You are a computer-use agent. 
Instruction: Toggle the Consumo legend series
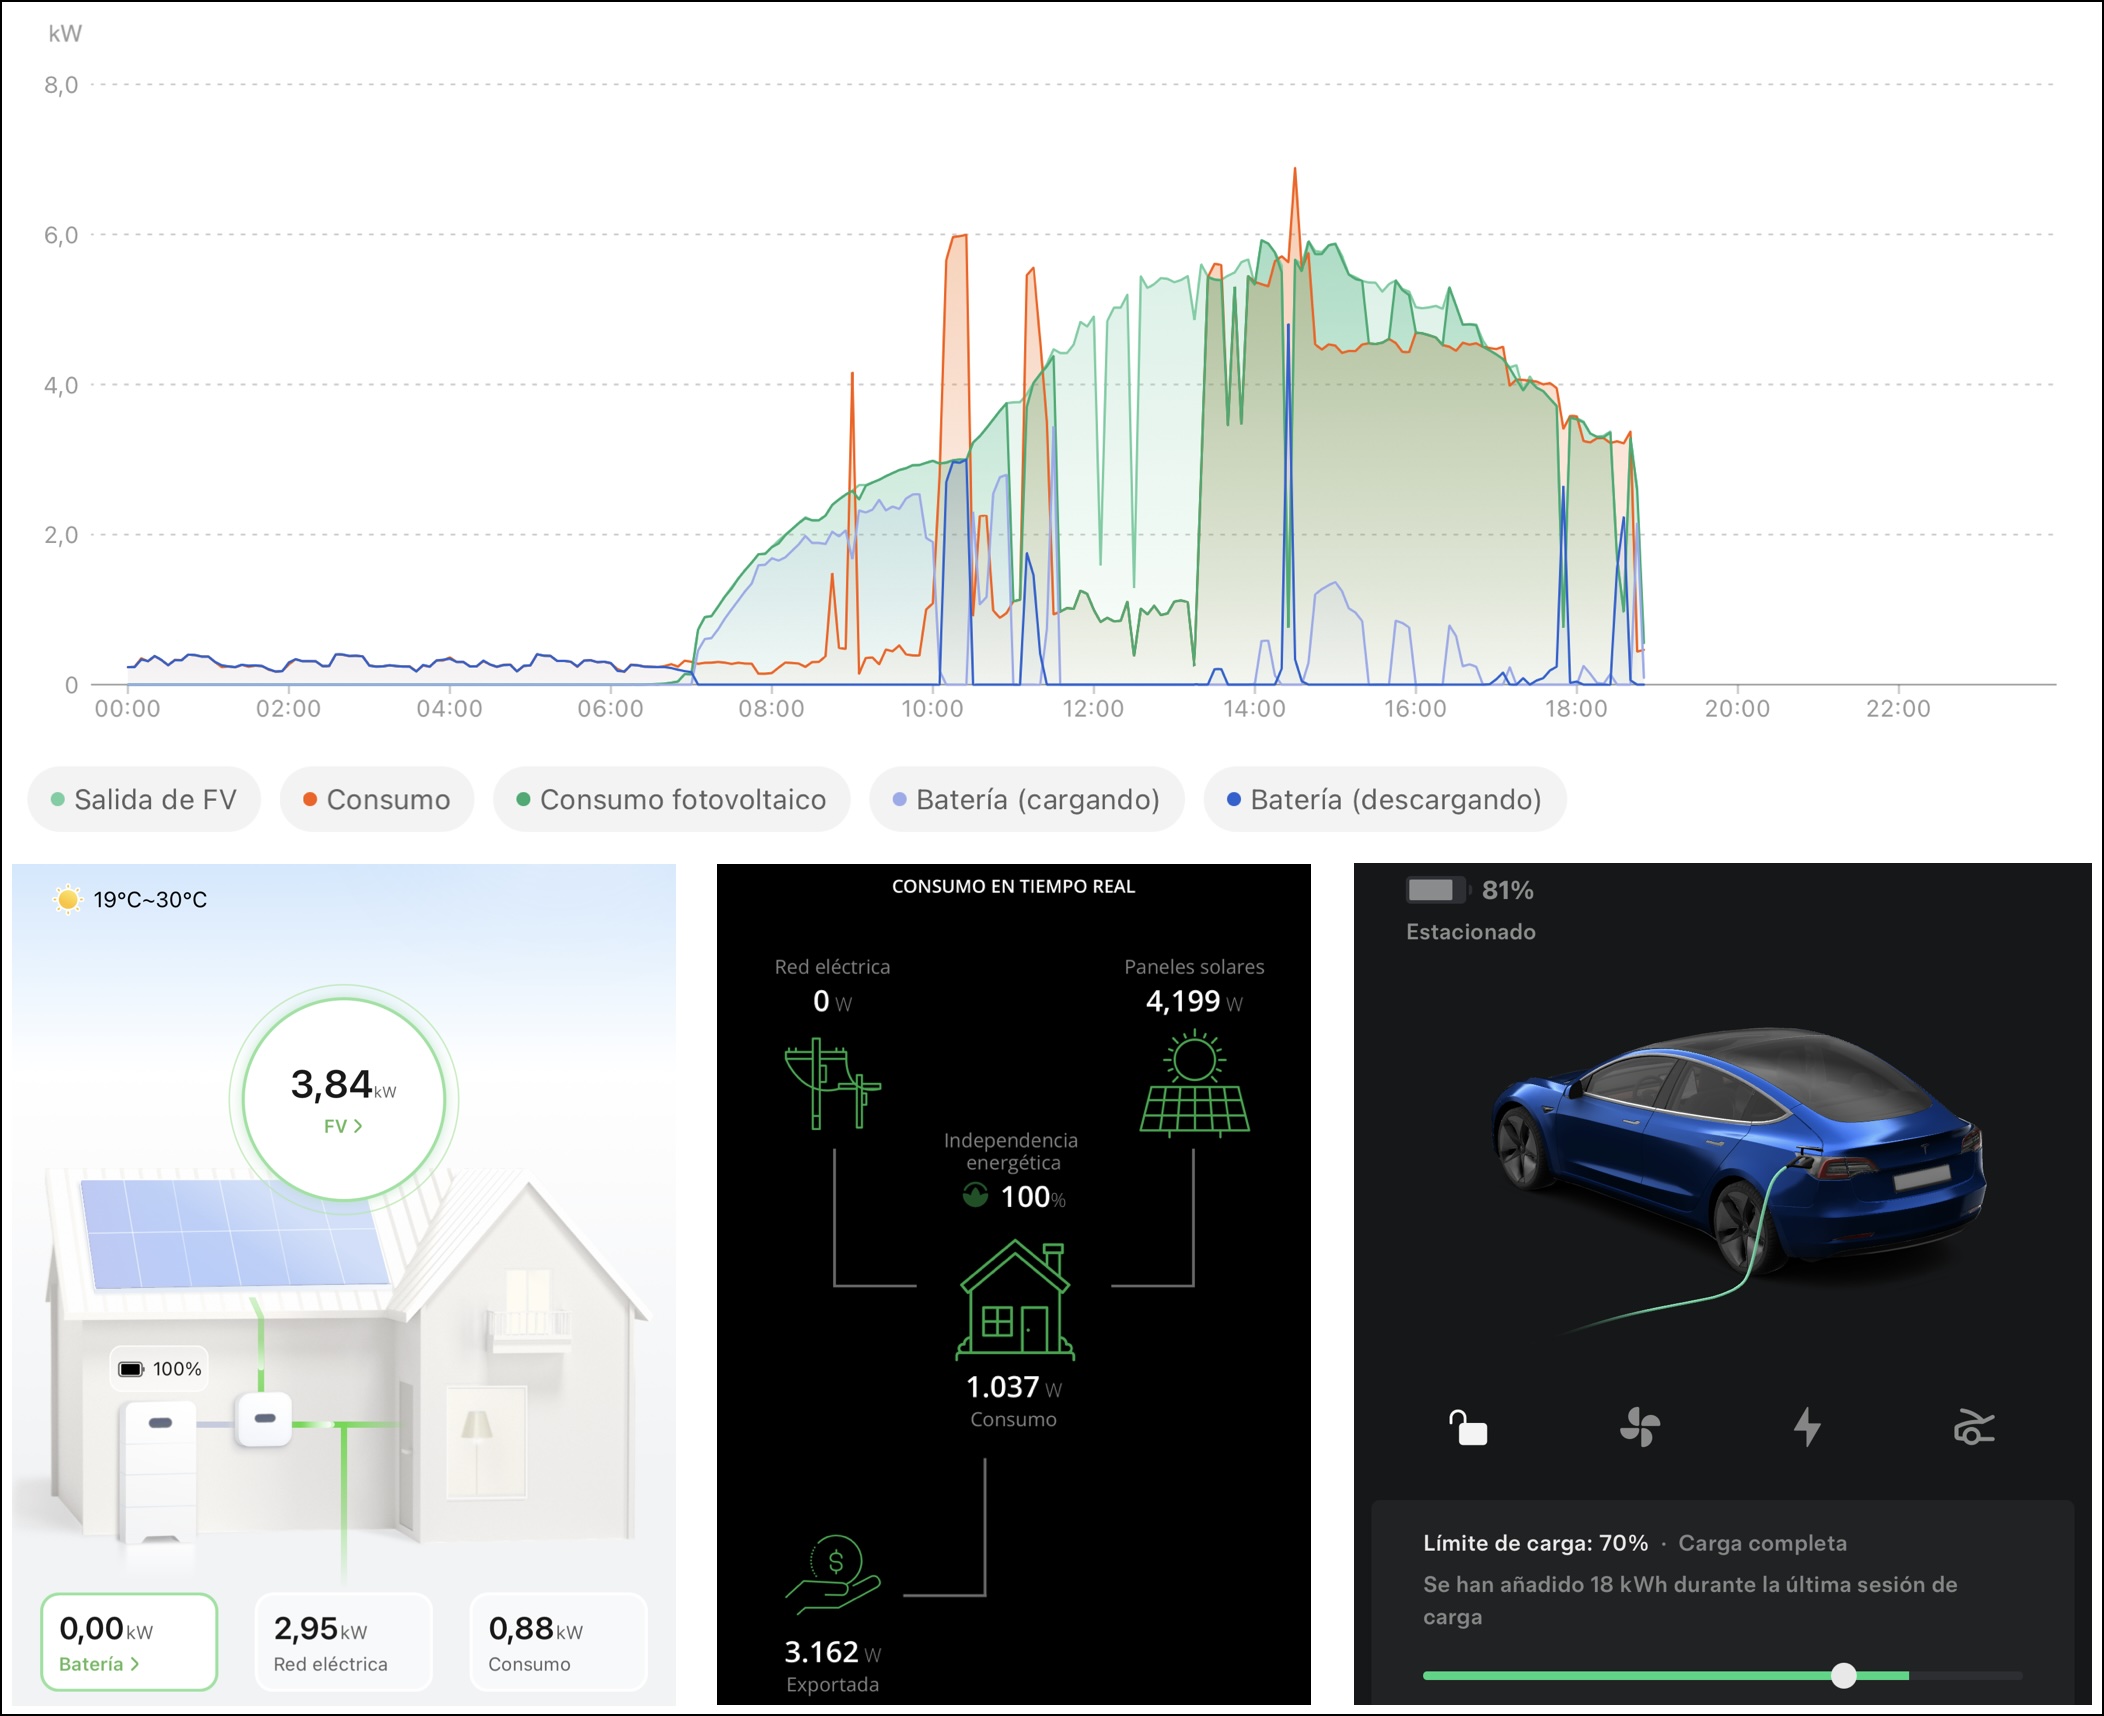377,799
